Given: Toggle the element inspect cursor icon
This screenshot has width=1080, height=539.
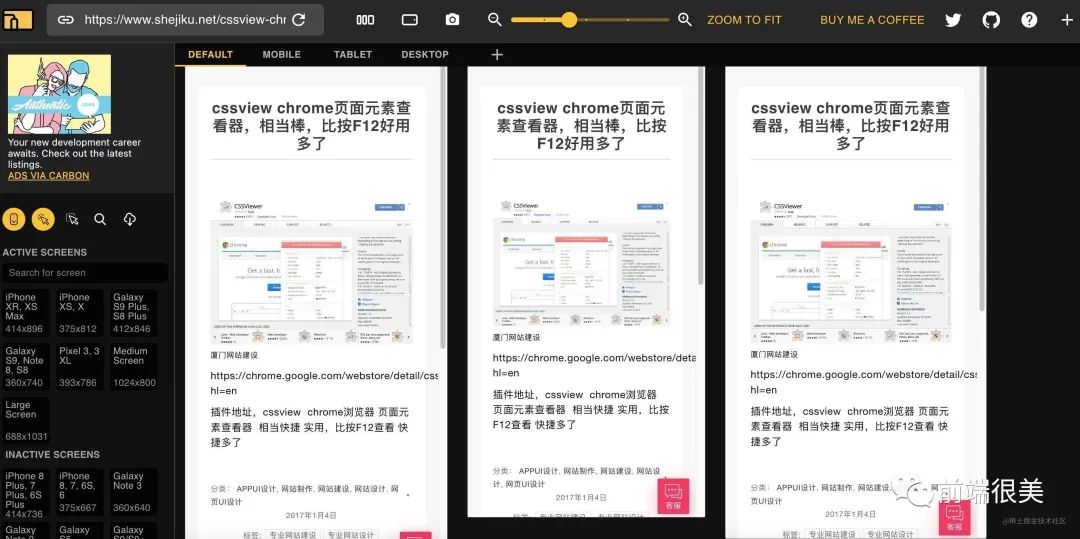Looking at the screenshot, I should [x=72, y=219].
